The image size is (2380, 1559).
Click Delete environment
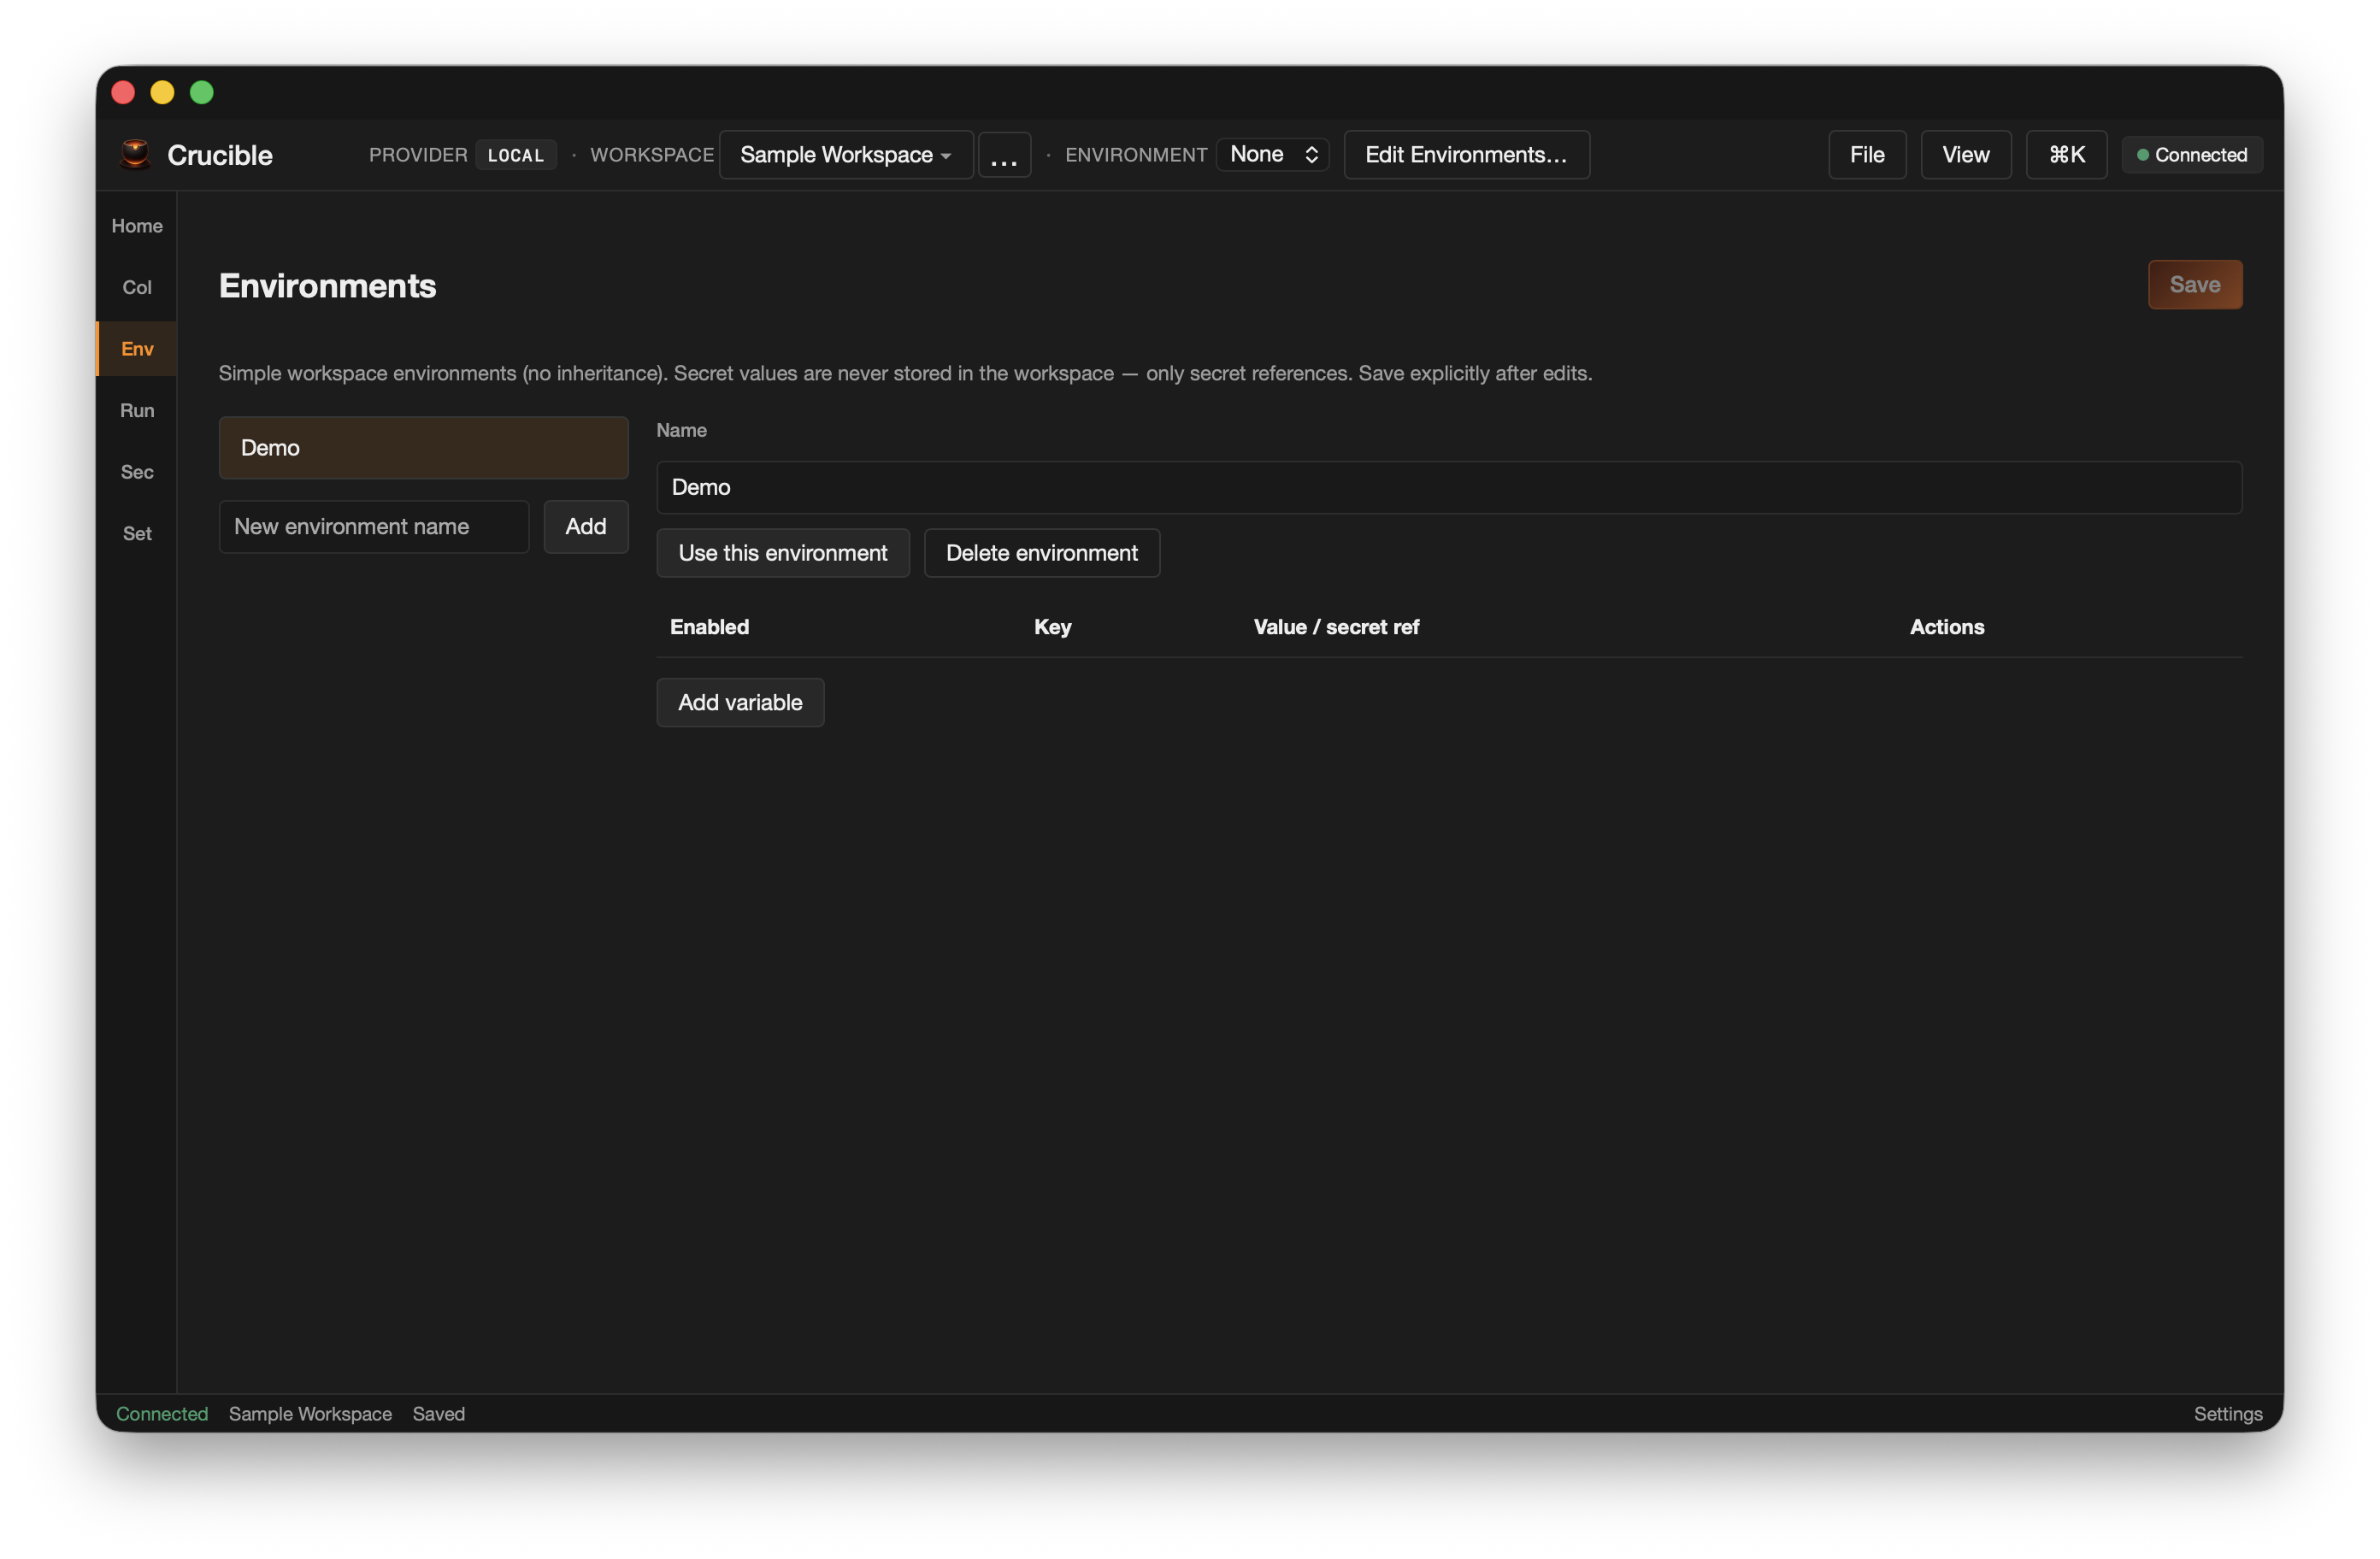click(x=1042, y=553)
